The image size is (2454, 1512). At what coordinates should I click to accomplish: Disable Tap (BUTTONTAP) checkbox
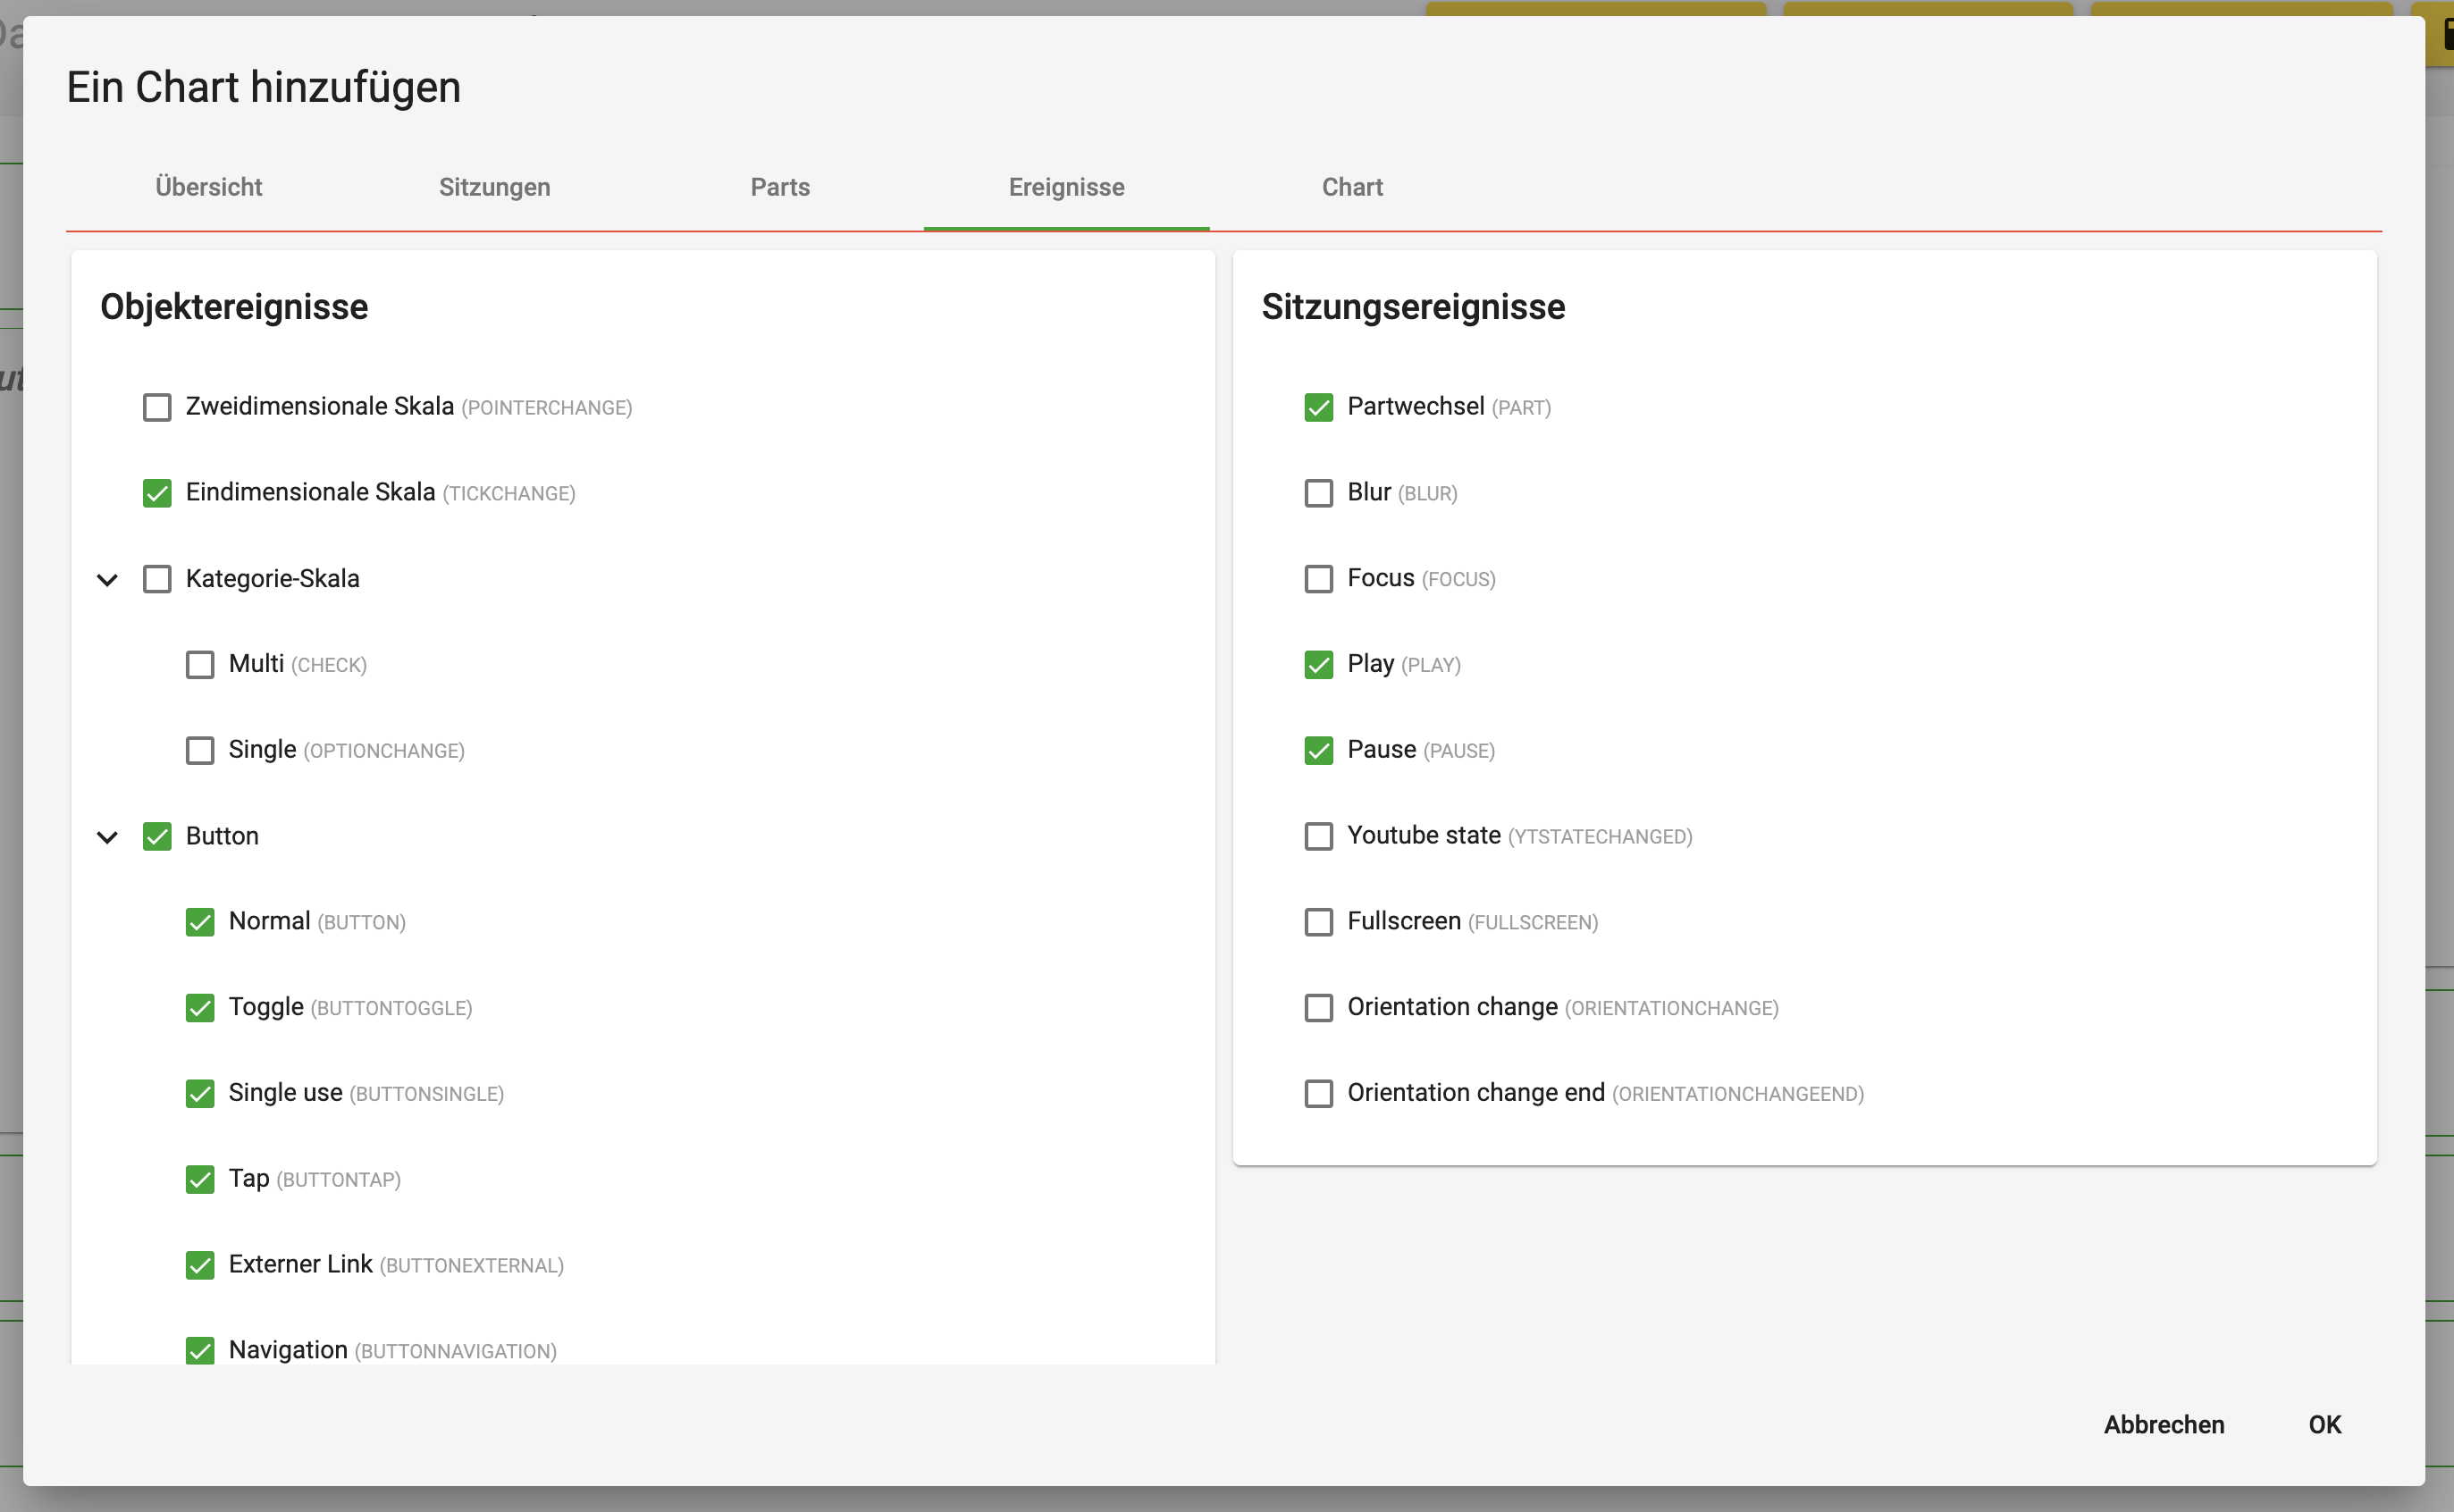200,1180
